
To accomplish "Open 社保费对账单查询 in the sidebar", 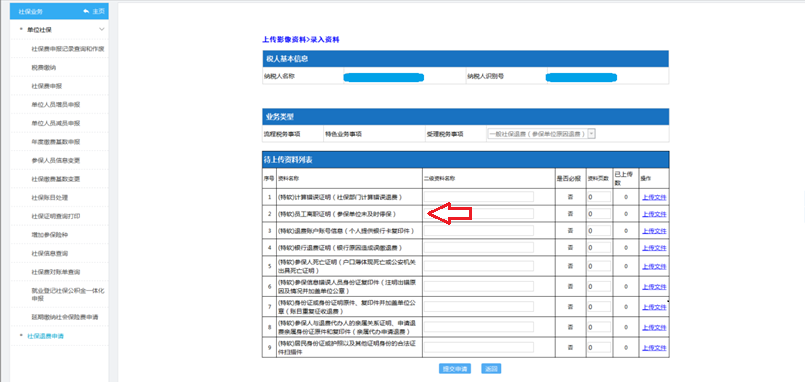I will (x=55, y=272).
